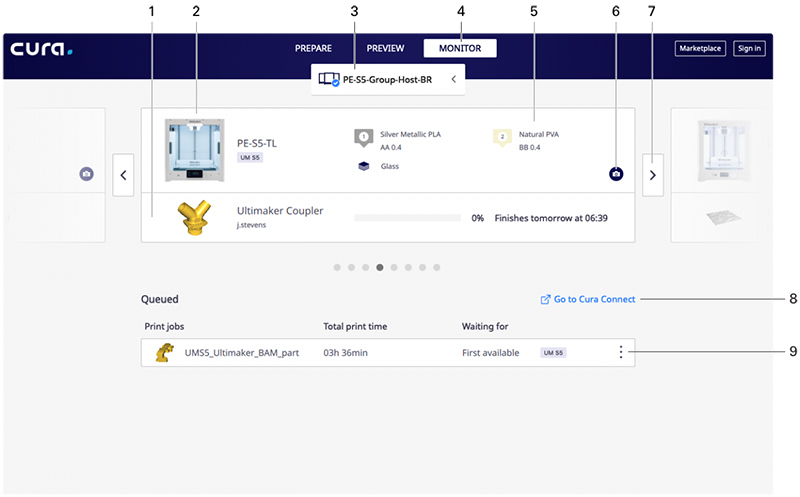Click the printer group icon beside PE-S5-Group-Host-BR
The image size is (800, 497).
tap(329, 78)
